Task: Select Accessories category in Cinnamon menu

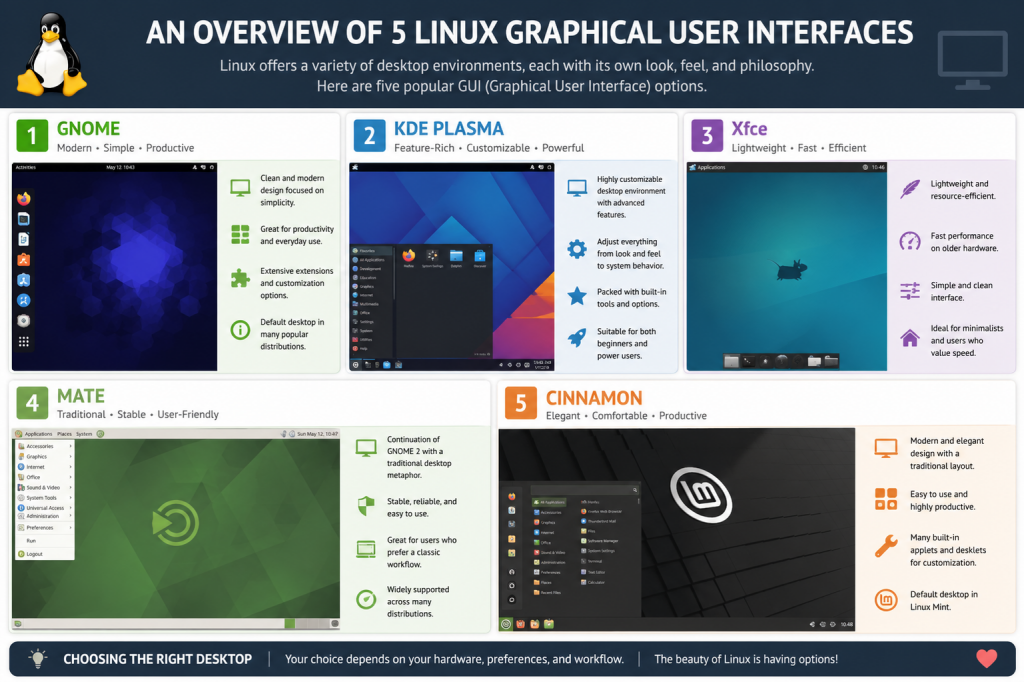Action: (x=548, y=513)
